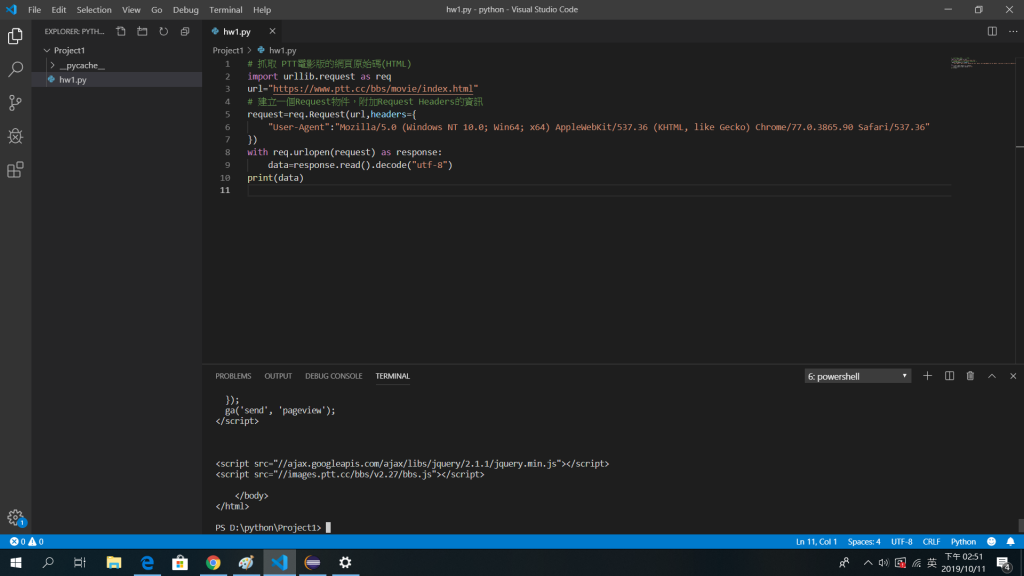Click the UTF-8 encoding in status bar
1024x576 pixels.
(901, 541)
